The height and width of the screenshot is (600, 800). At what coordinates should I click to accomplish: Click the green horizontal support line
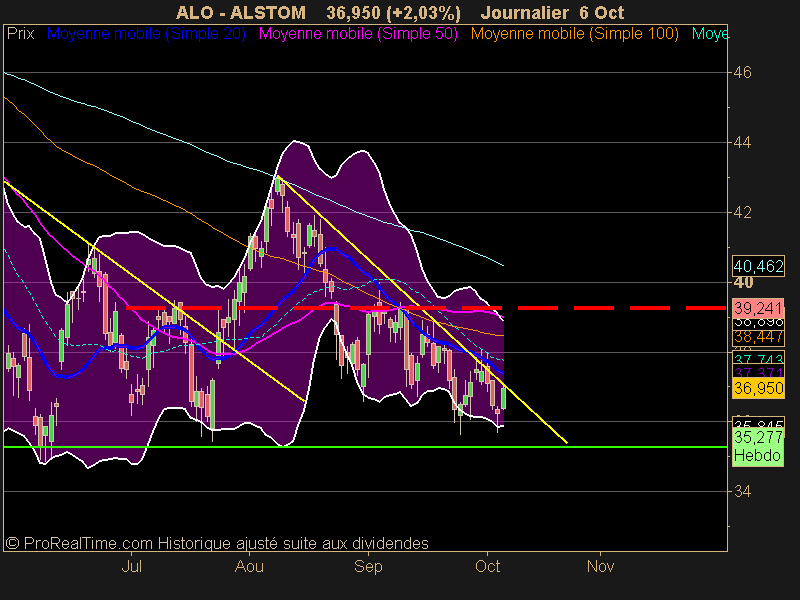[x=365, y=447]
